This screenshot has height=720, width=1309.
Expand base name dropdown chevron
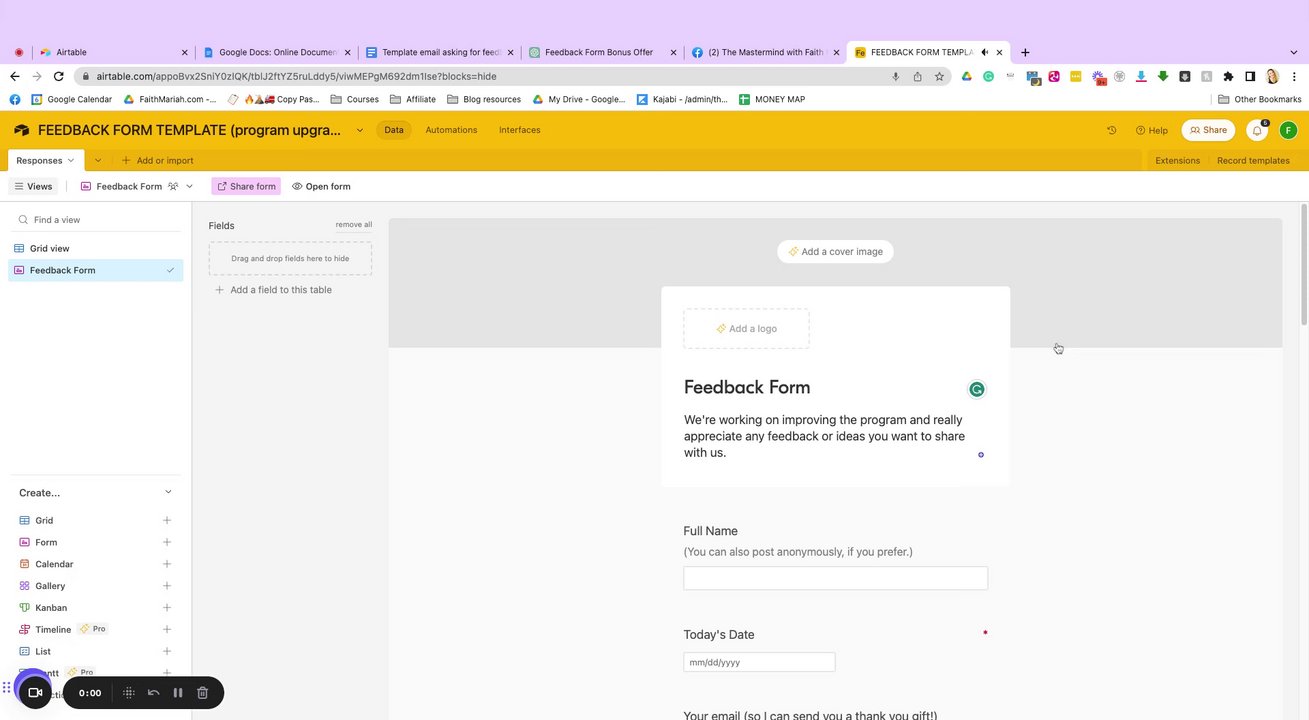pyautogui.click(x=360, y=130)
